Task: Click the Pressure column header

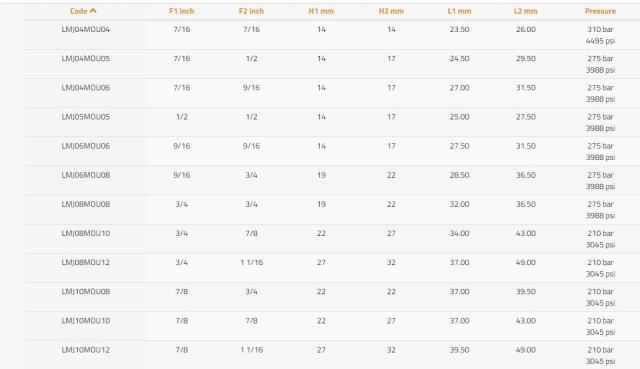Action: tap(600, 11)
